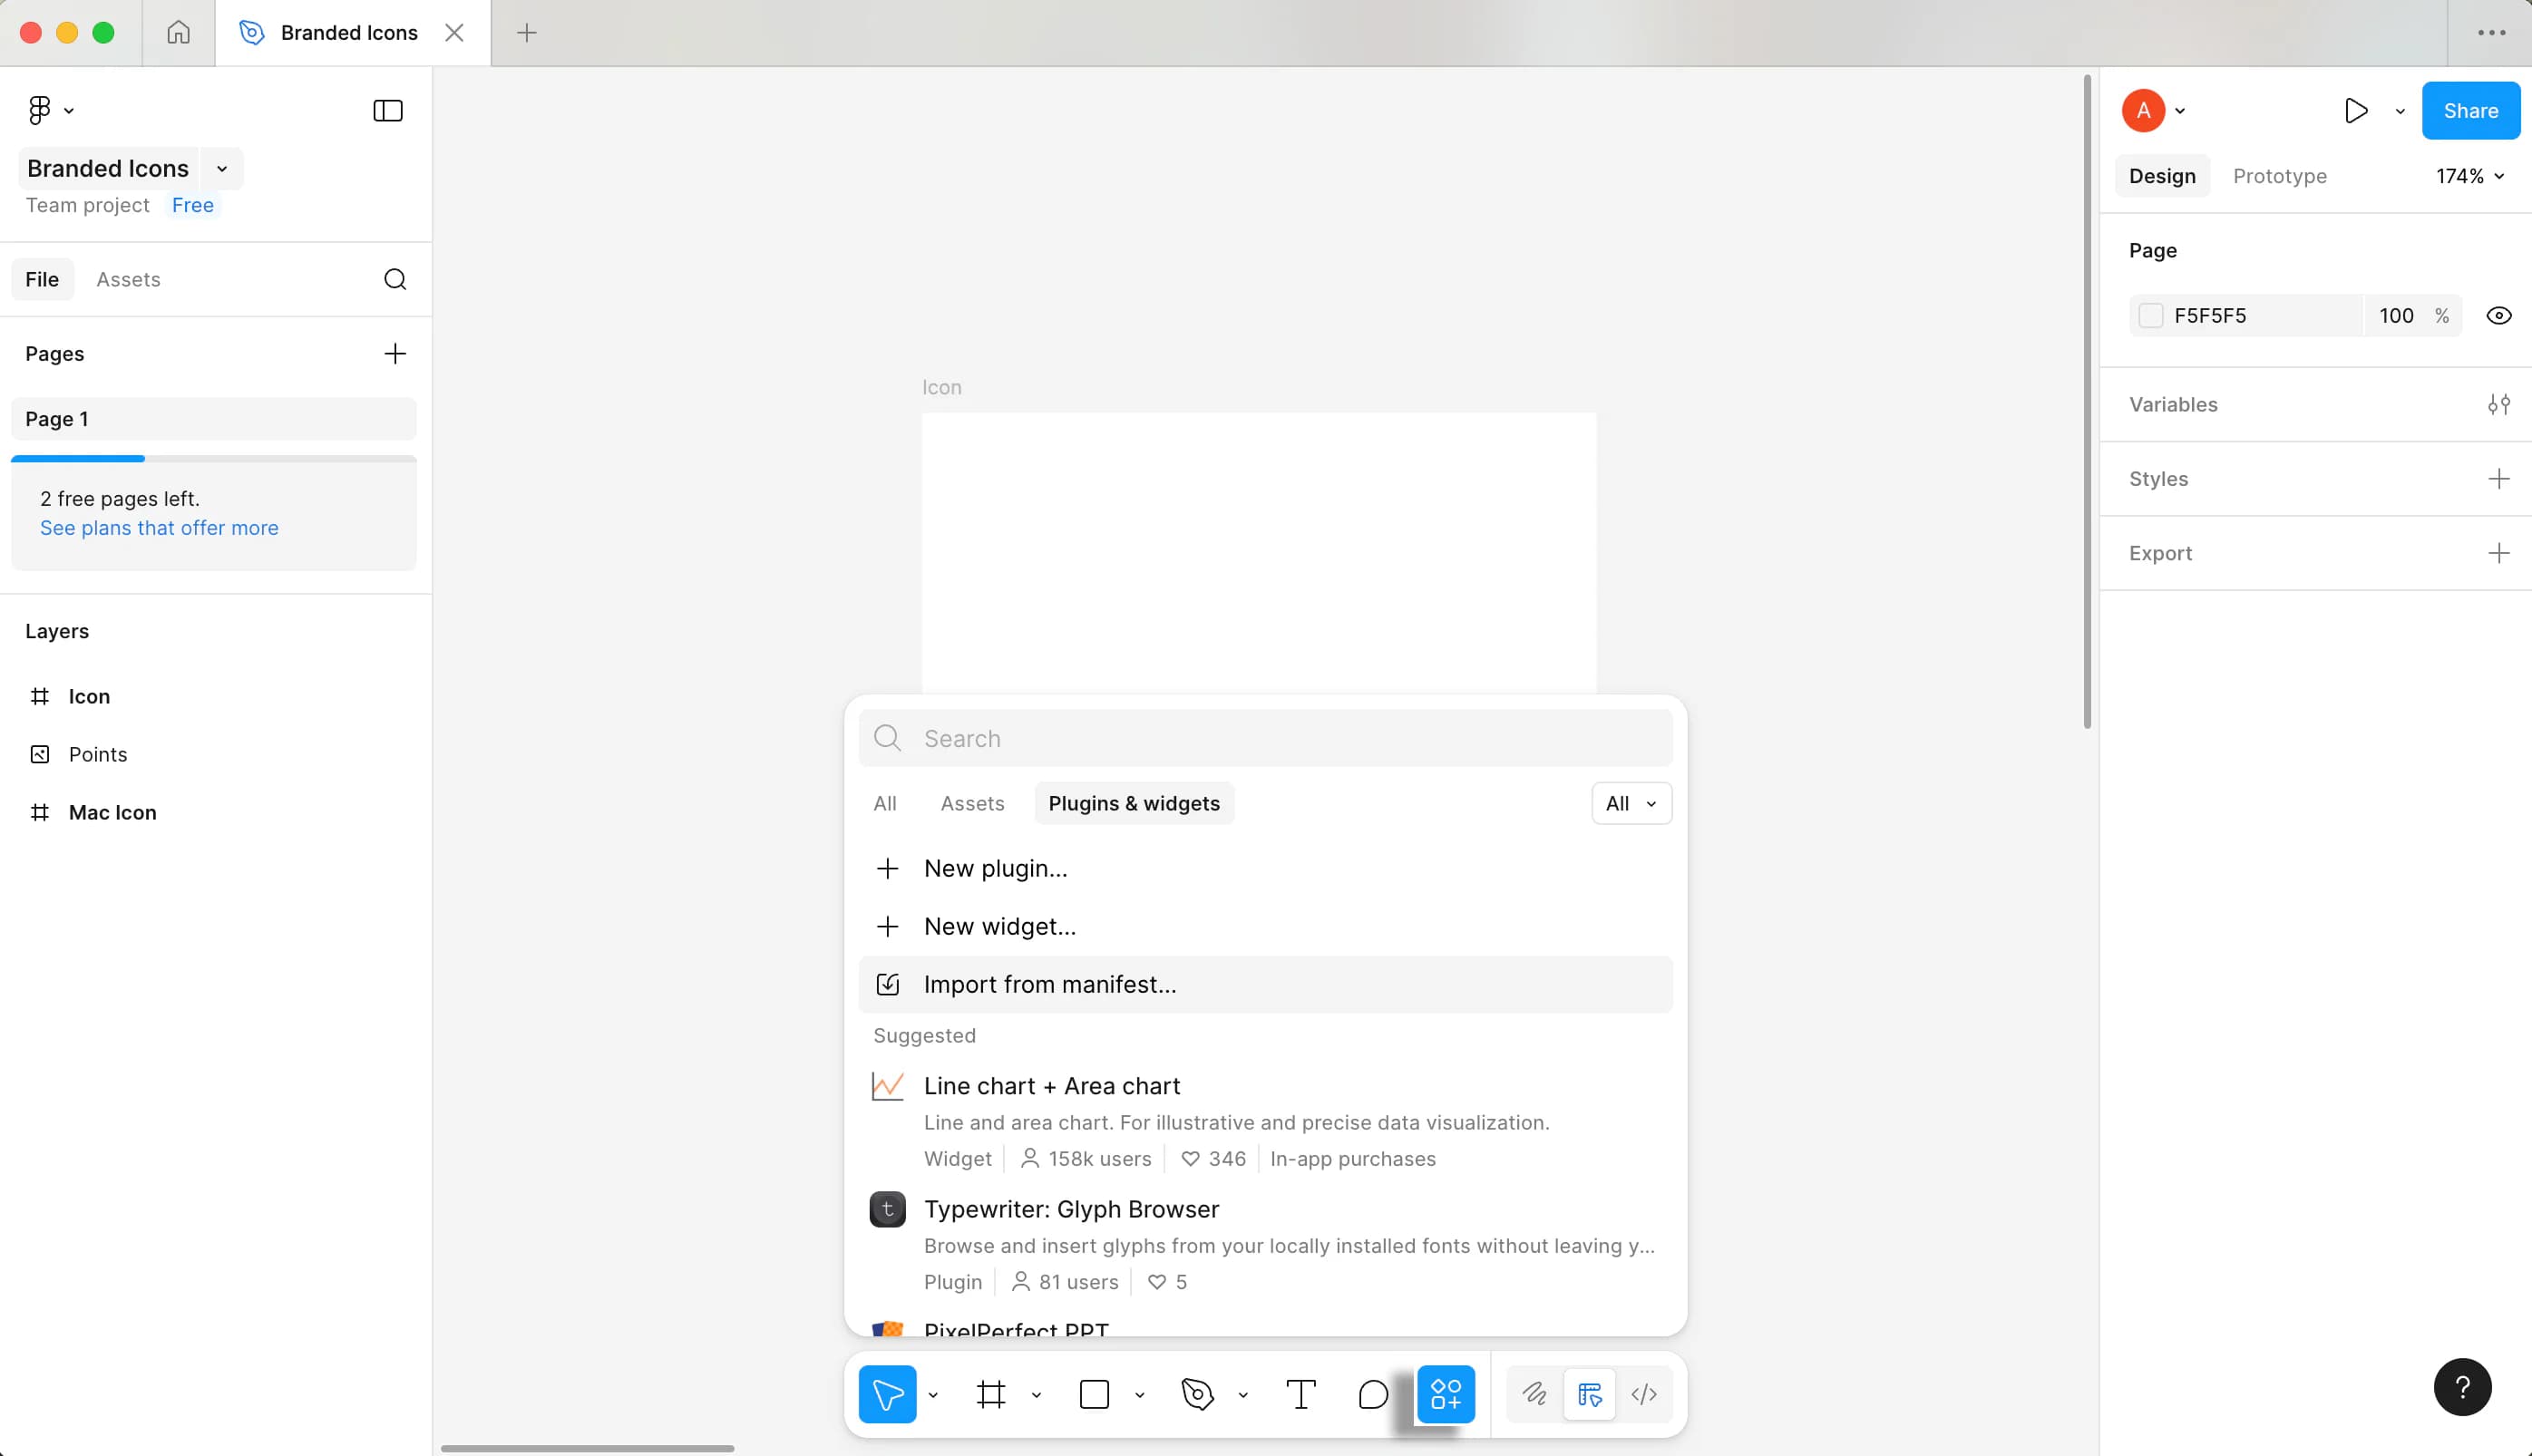Open layers search magnifier icon
This screenshot has height=1456, width=2532.
click(x=395, y=279)
